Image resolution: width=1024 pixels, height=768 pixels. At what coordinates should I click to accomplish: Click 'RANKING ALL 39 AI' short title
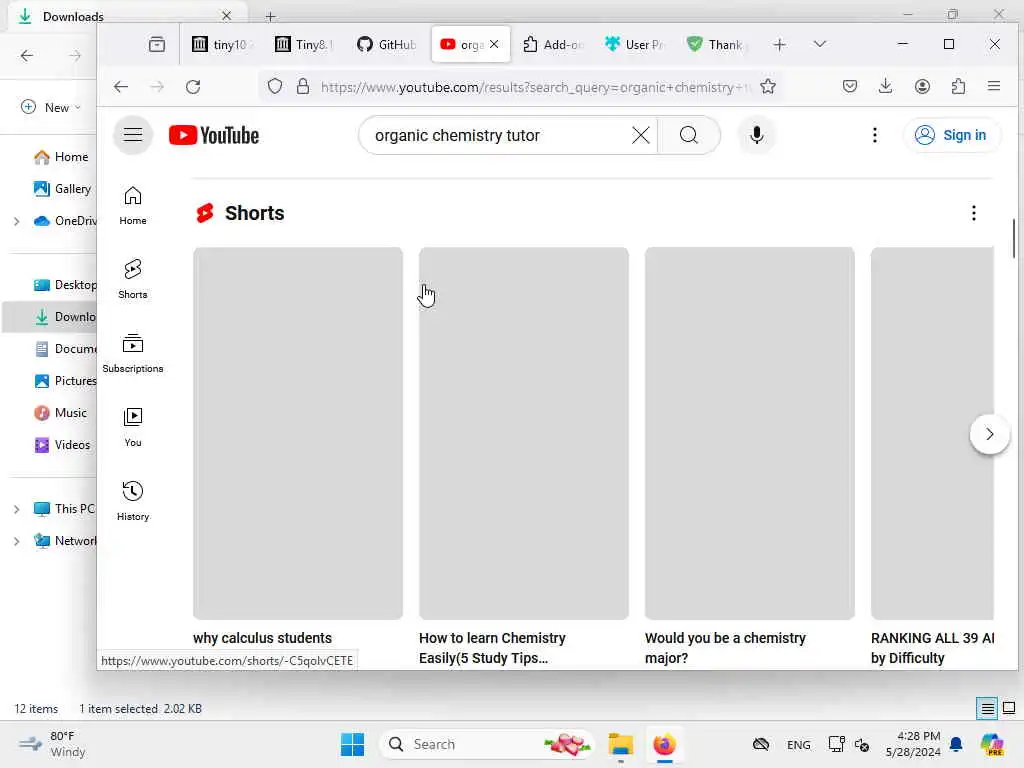click(933, 648)
